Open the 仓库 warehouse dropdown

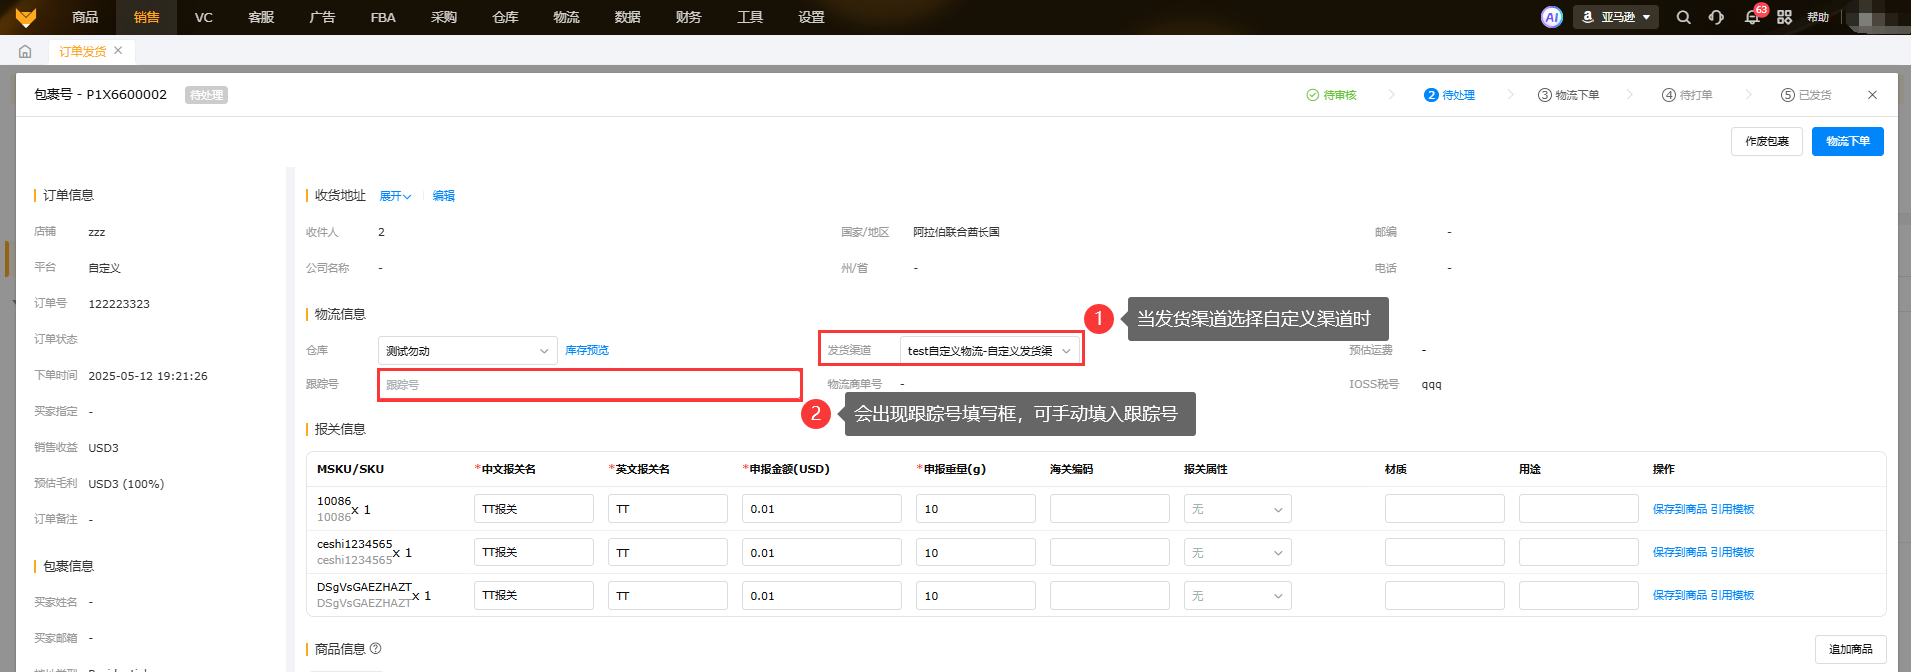pos(468,351)
